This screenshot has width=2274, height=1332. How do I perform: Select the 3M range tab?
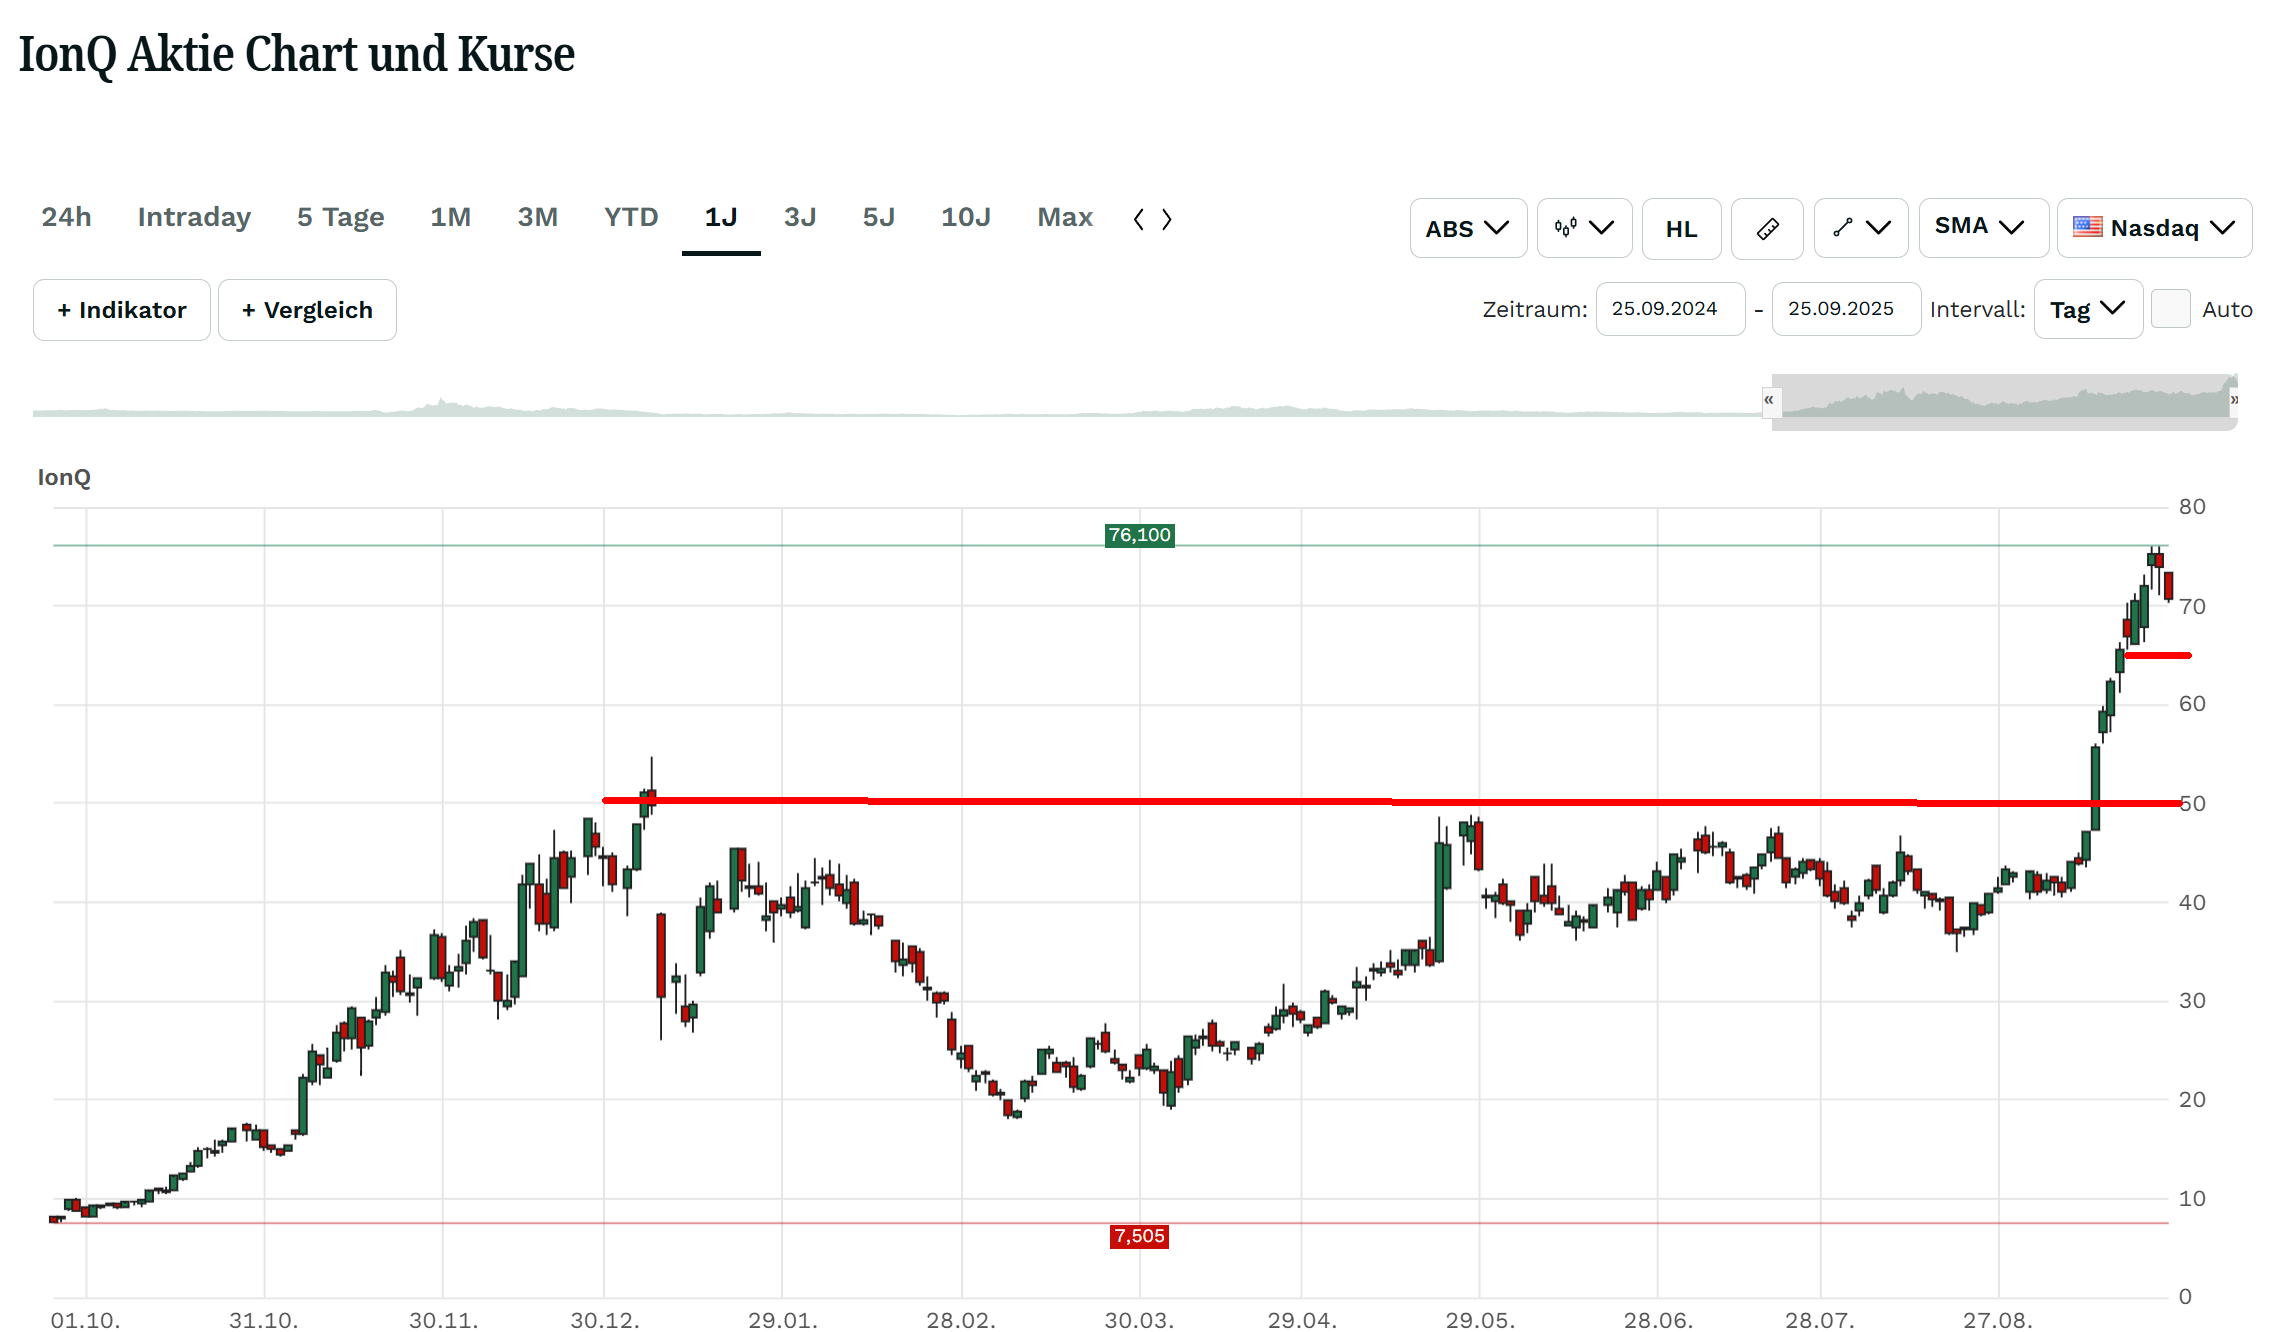537,217
